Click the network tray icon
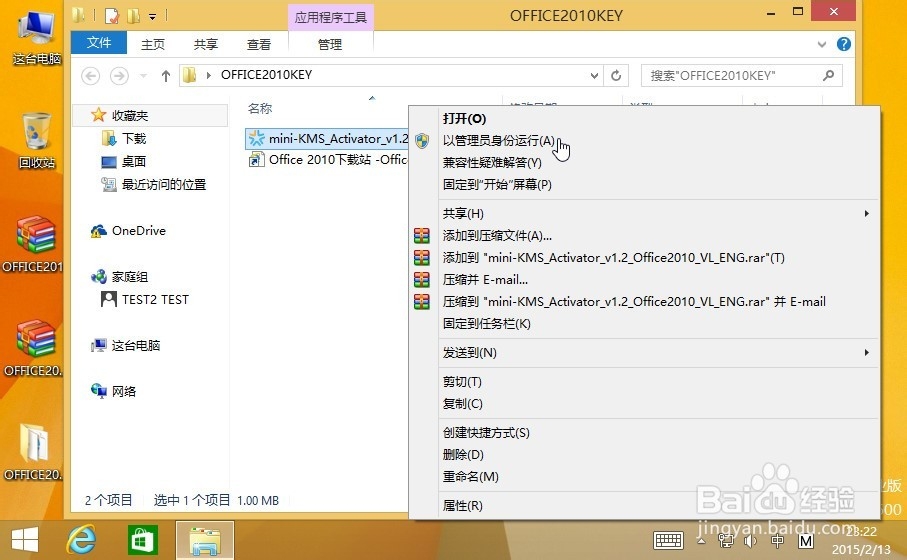The width and height of the screenshot is (907, 560). pos(725,541)
